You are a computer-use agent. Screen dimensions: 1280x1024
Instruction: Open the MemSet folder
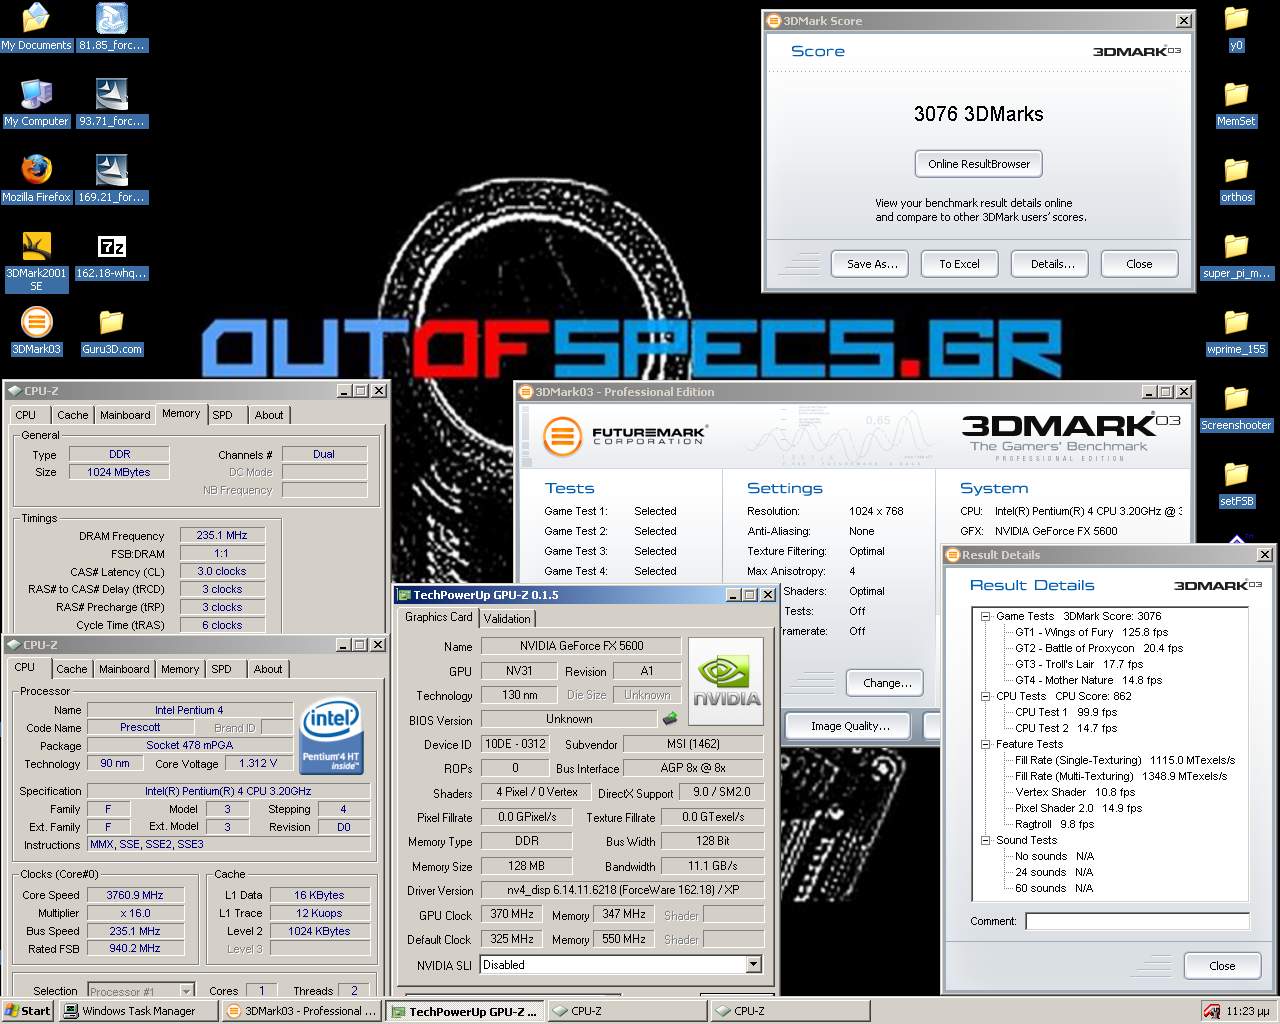point(1236,103)
